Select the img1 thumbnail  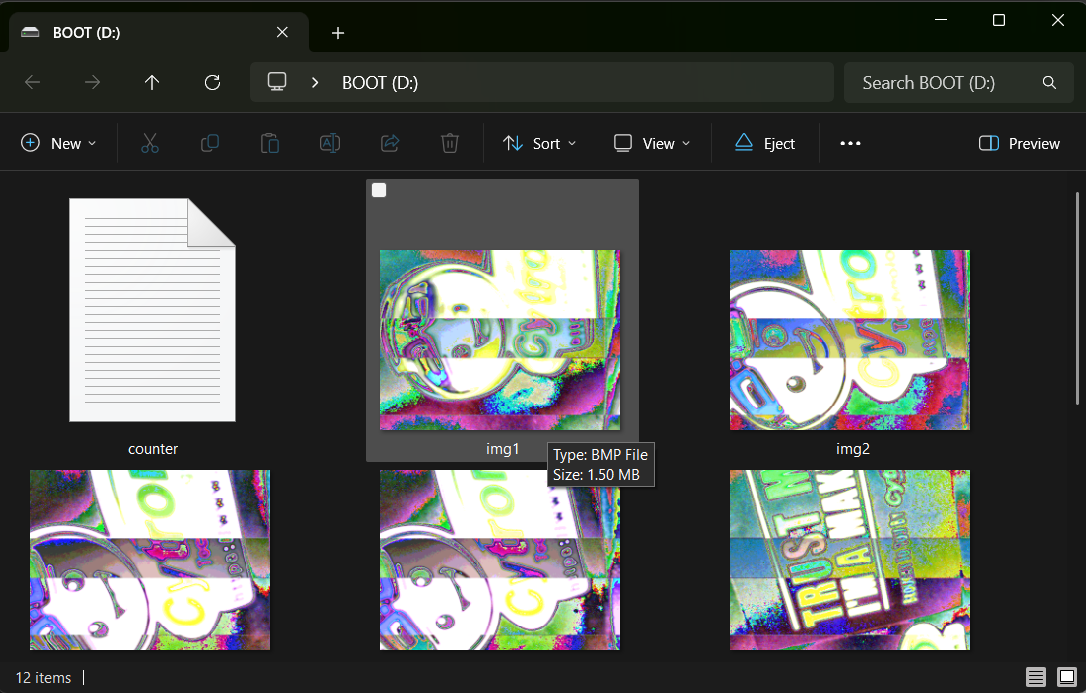(x=500, y=339)
